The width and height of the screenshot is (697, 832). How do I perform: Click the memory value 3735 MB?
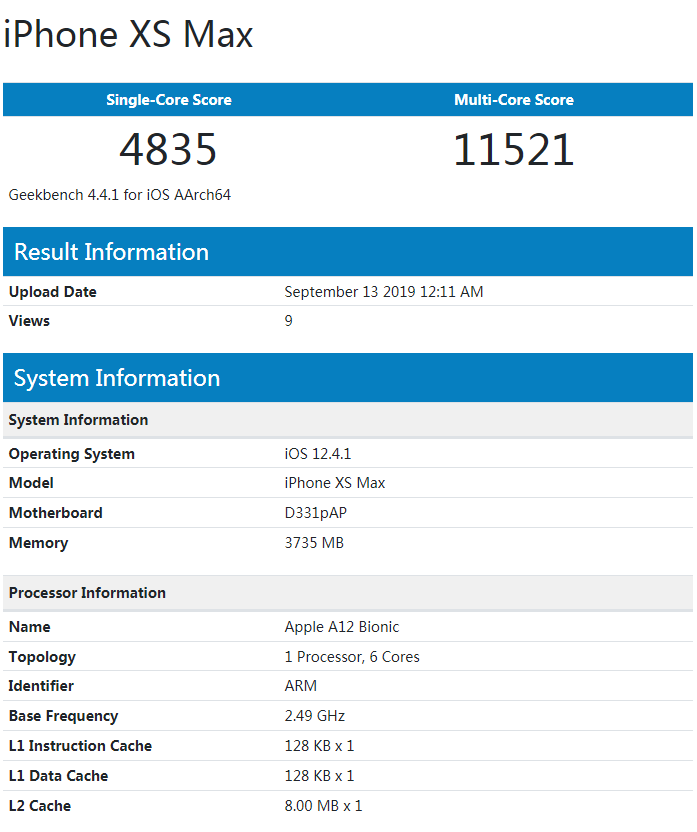tap(316, 543)
